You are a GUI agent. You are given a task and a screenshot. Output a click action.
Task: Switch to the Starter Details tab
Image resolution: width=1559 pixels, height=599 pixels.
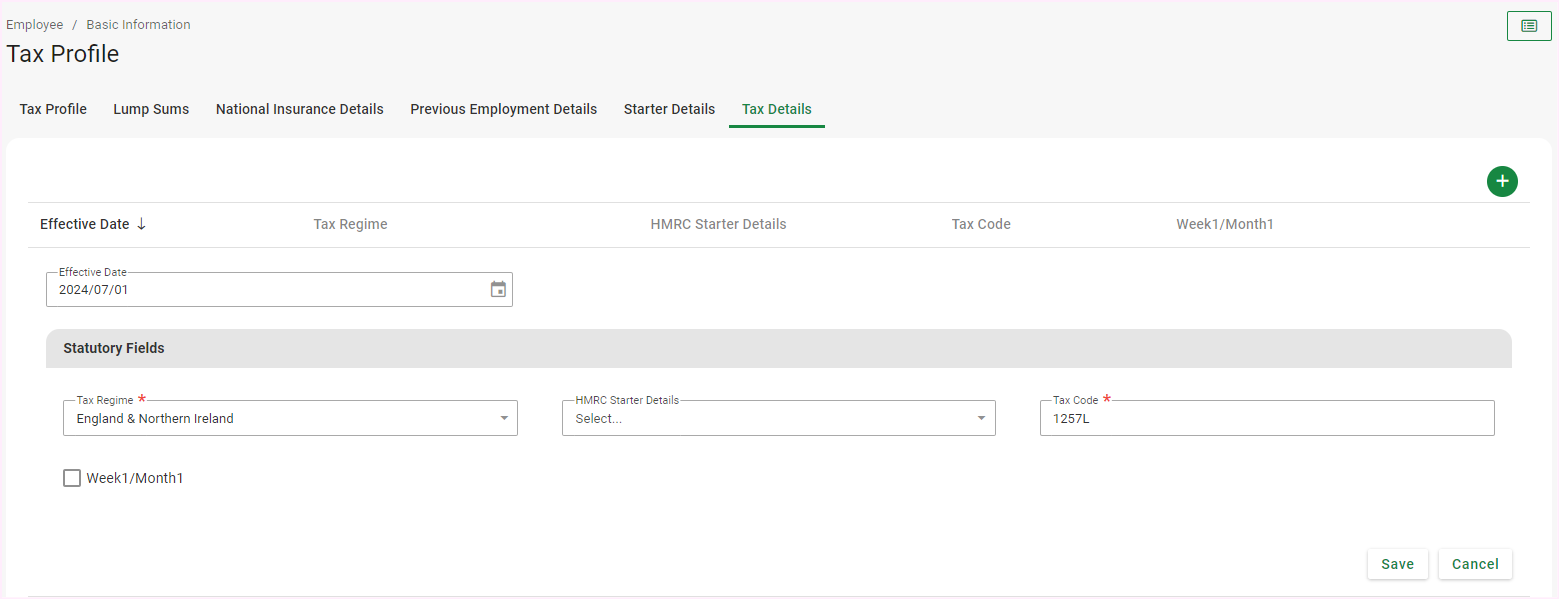coord(669,109)
